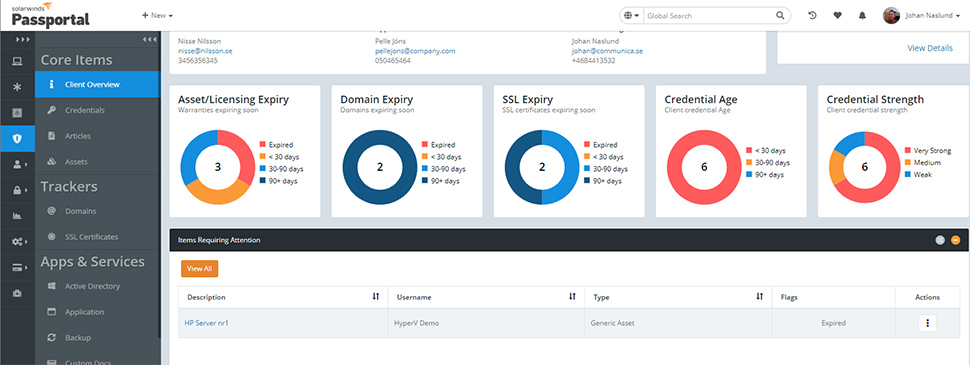Viewport: 970px width, 365px height.
Task: Expand the gears settings icon in the rail
Action: pos(19,242)
